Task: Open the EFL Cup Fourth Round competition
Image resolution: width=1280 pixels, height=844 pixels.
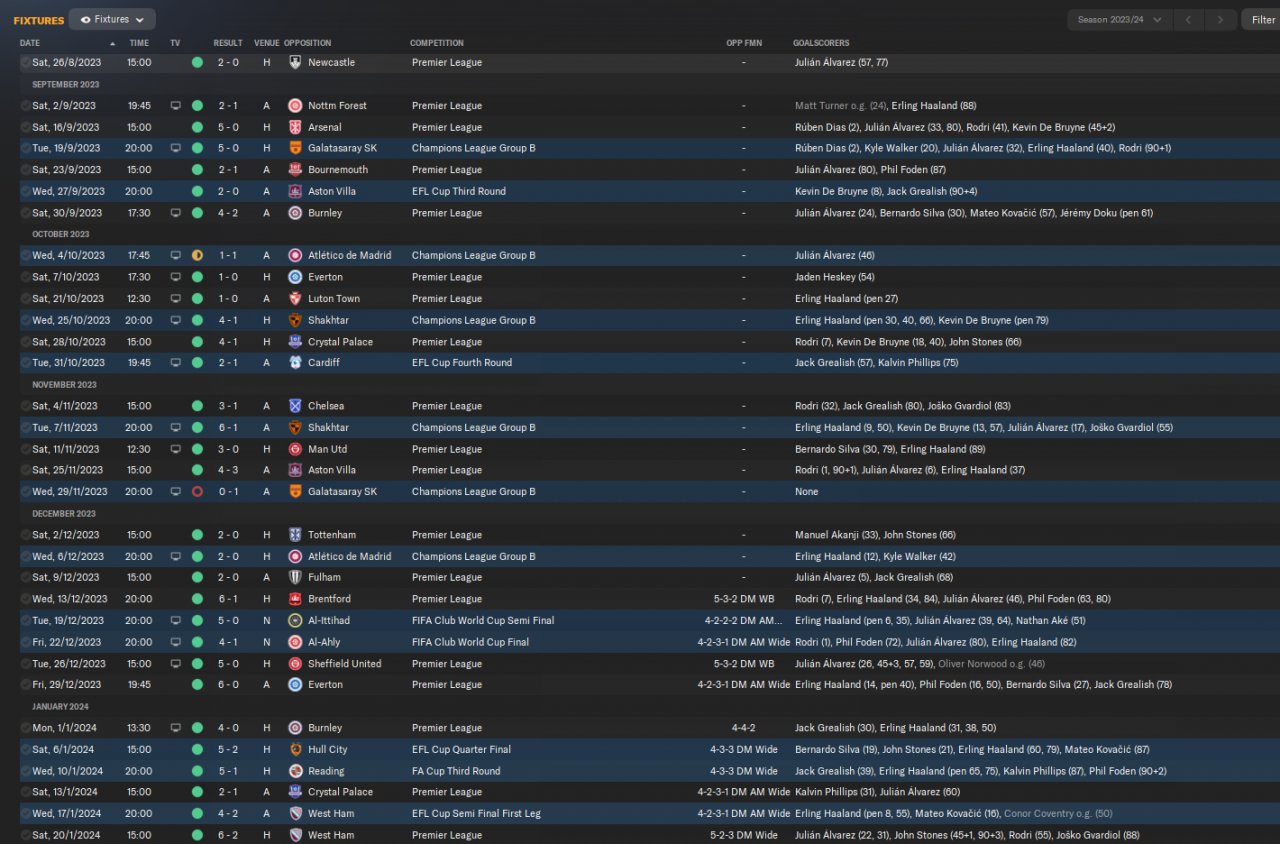Action: (x=462, y=362)
